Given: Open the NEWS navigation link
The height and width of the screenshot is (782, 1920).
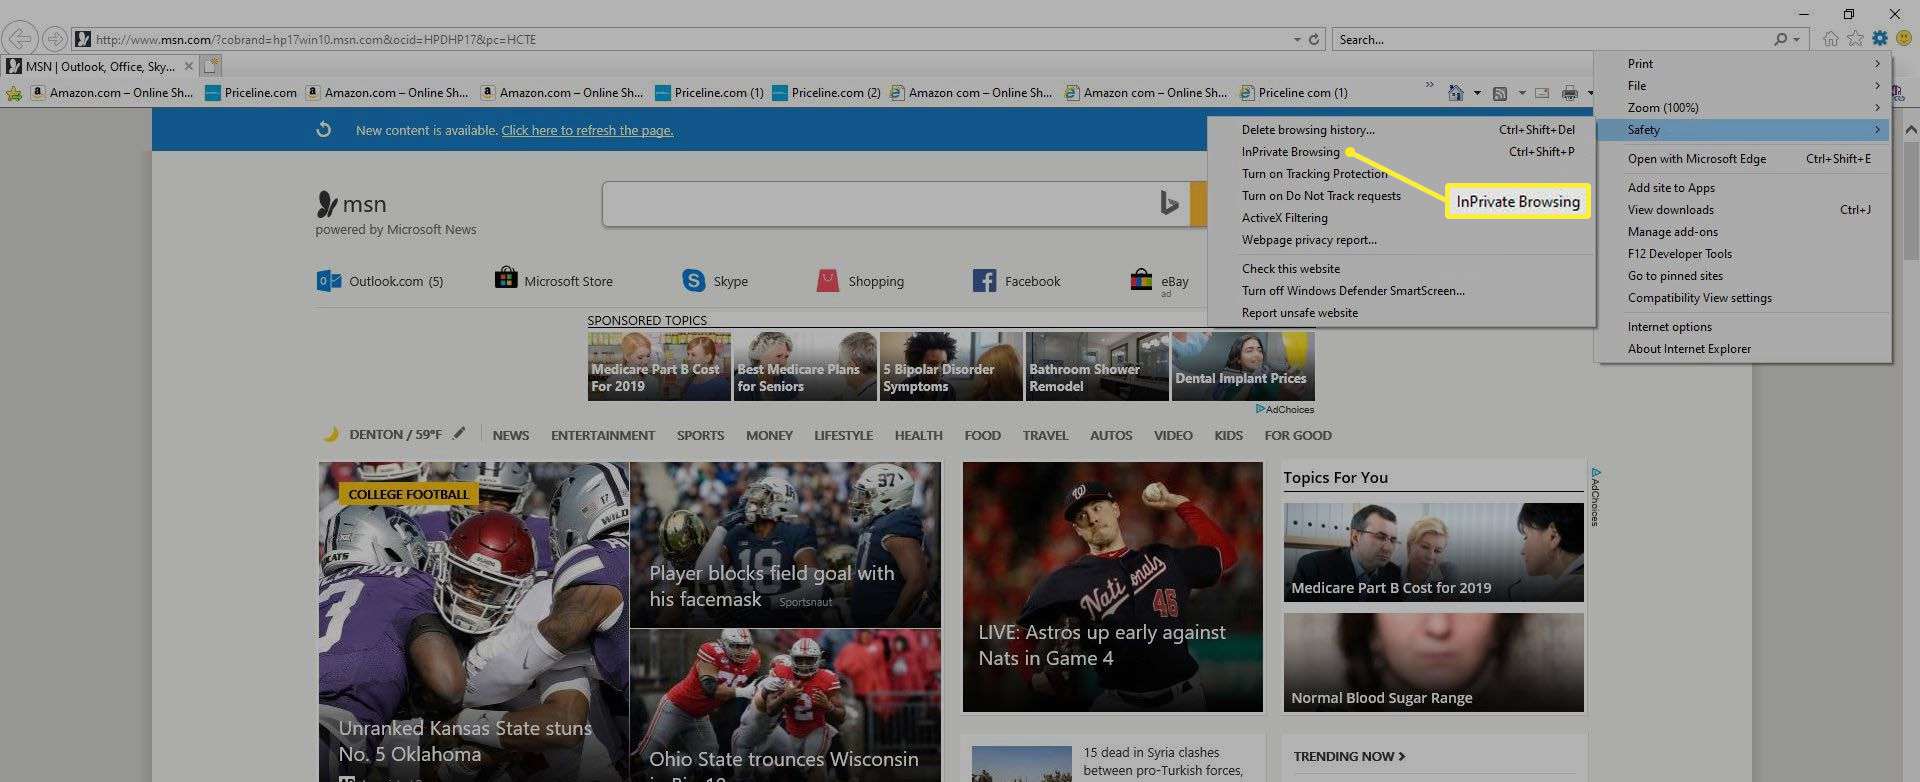Looking at the screenshot, I should (510, 435).
